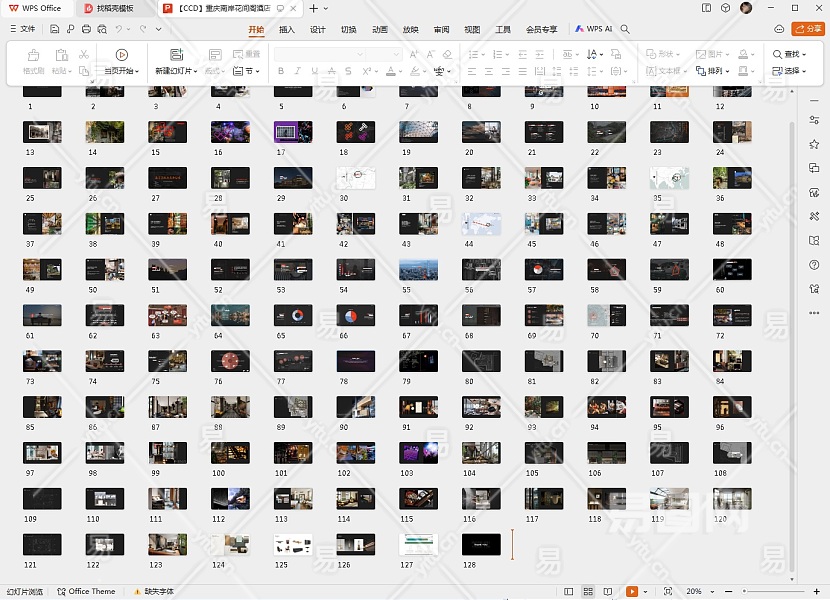Expand the 查找 (Find) dropdown

coord(790,54)
